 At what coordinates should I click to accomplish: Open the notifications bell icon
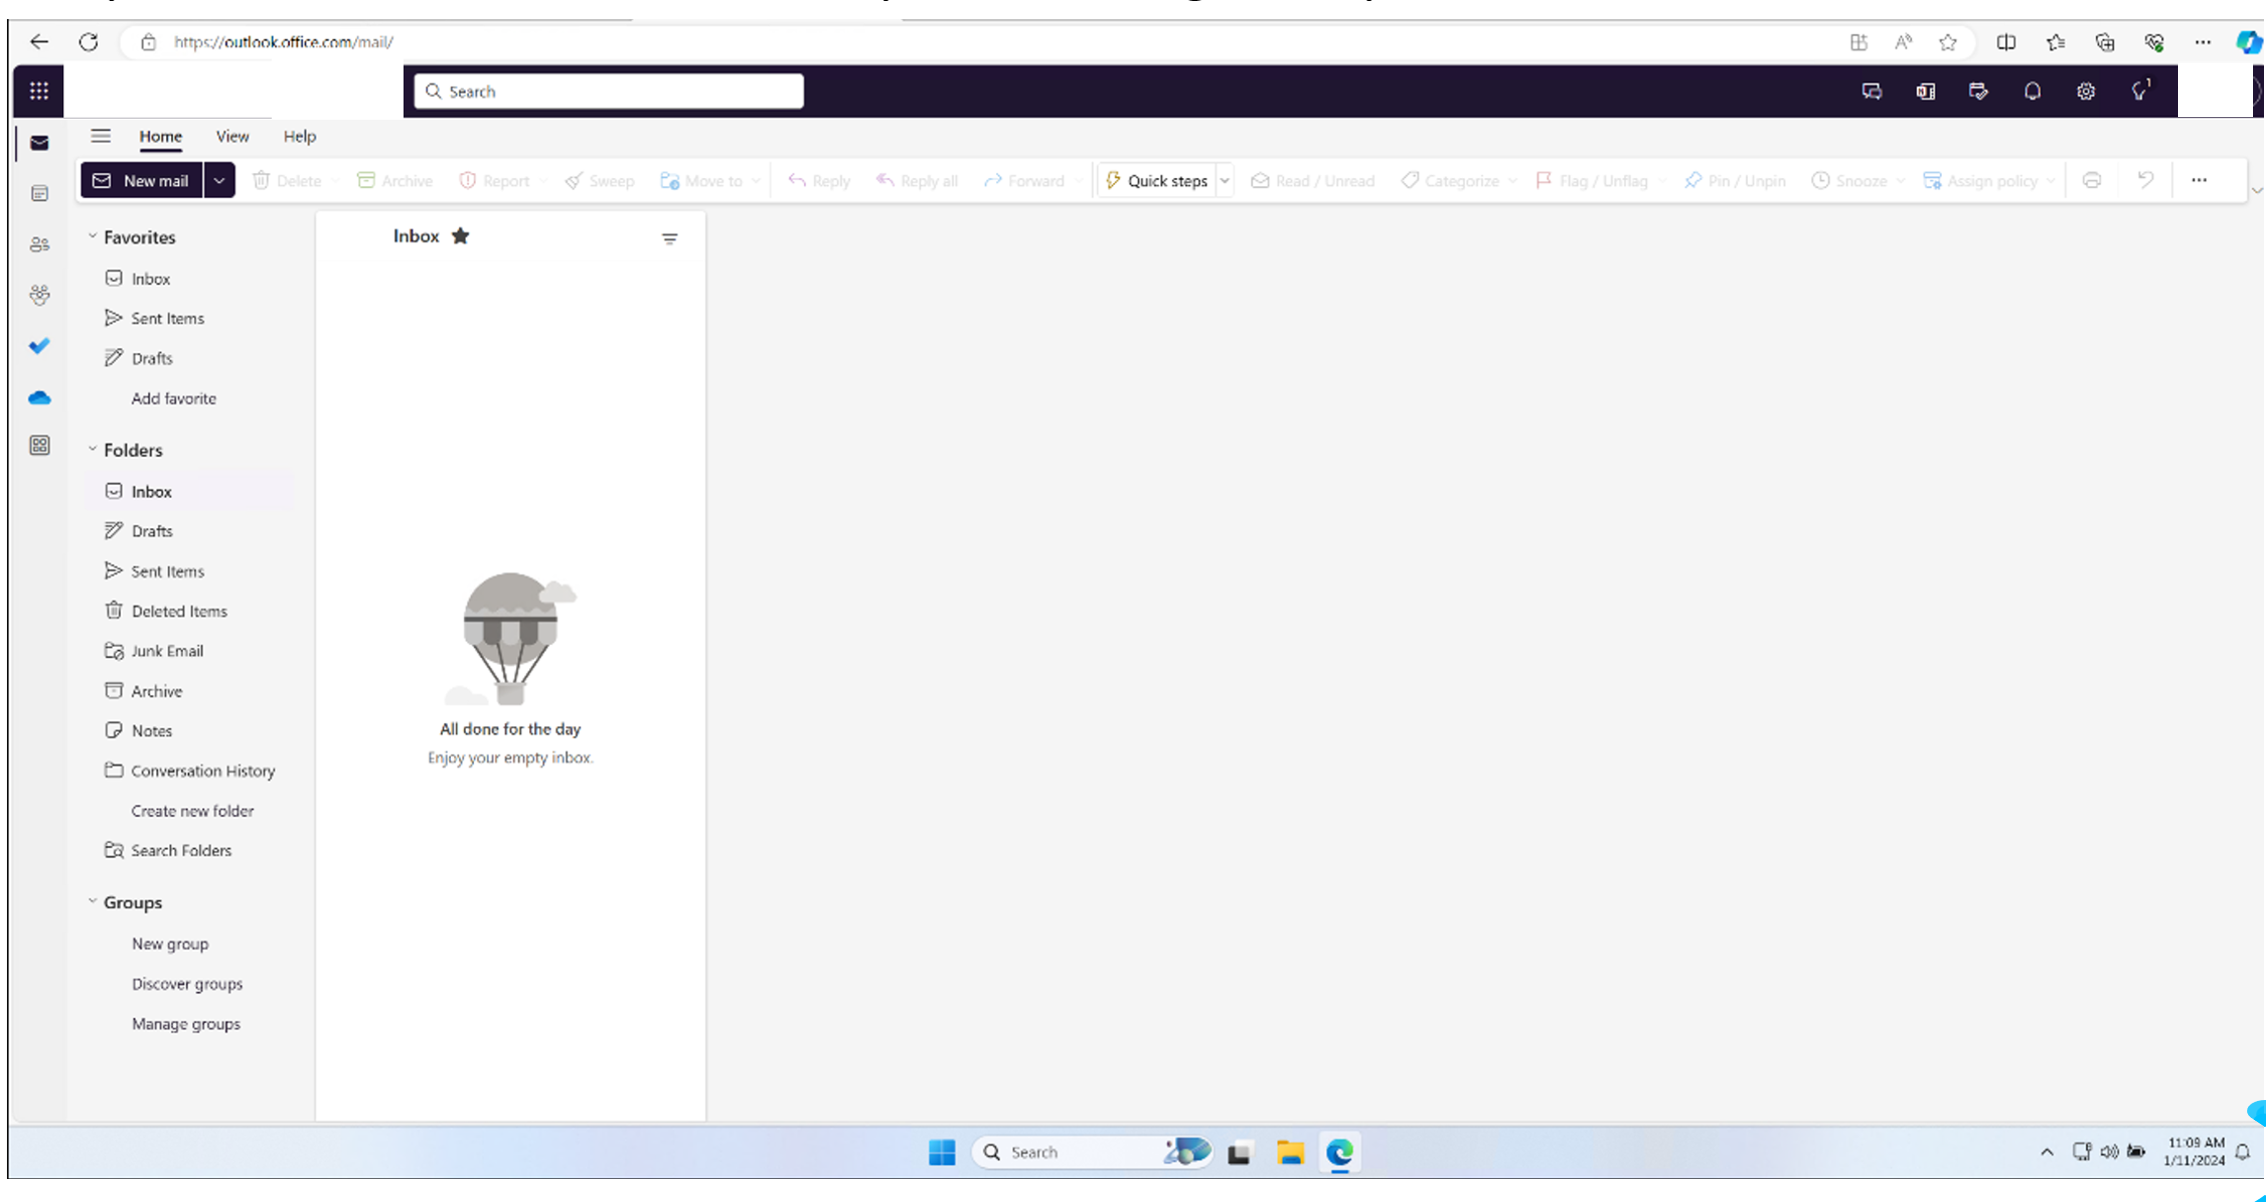(x=2032, y=91)
